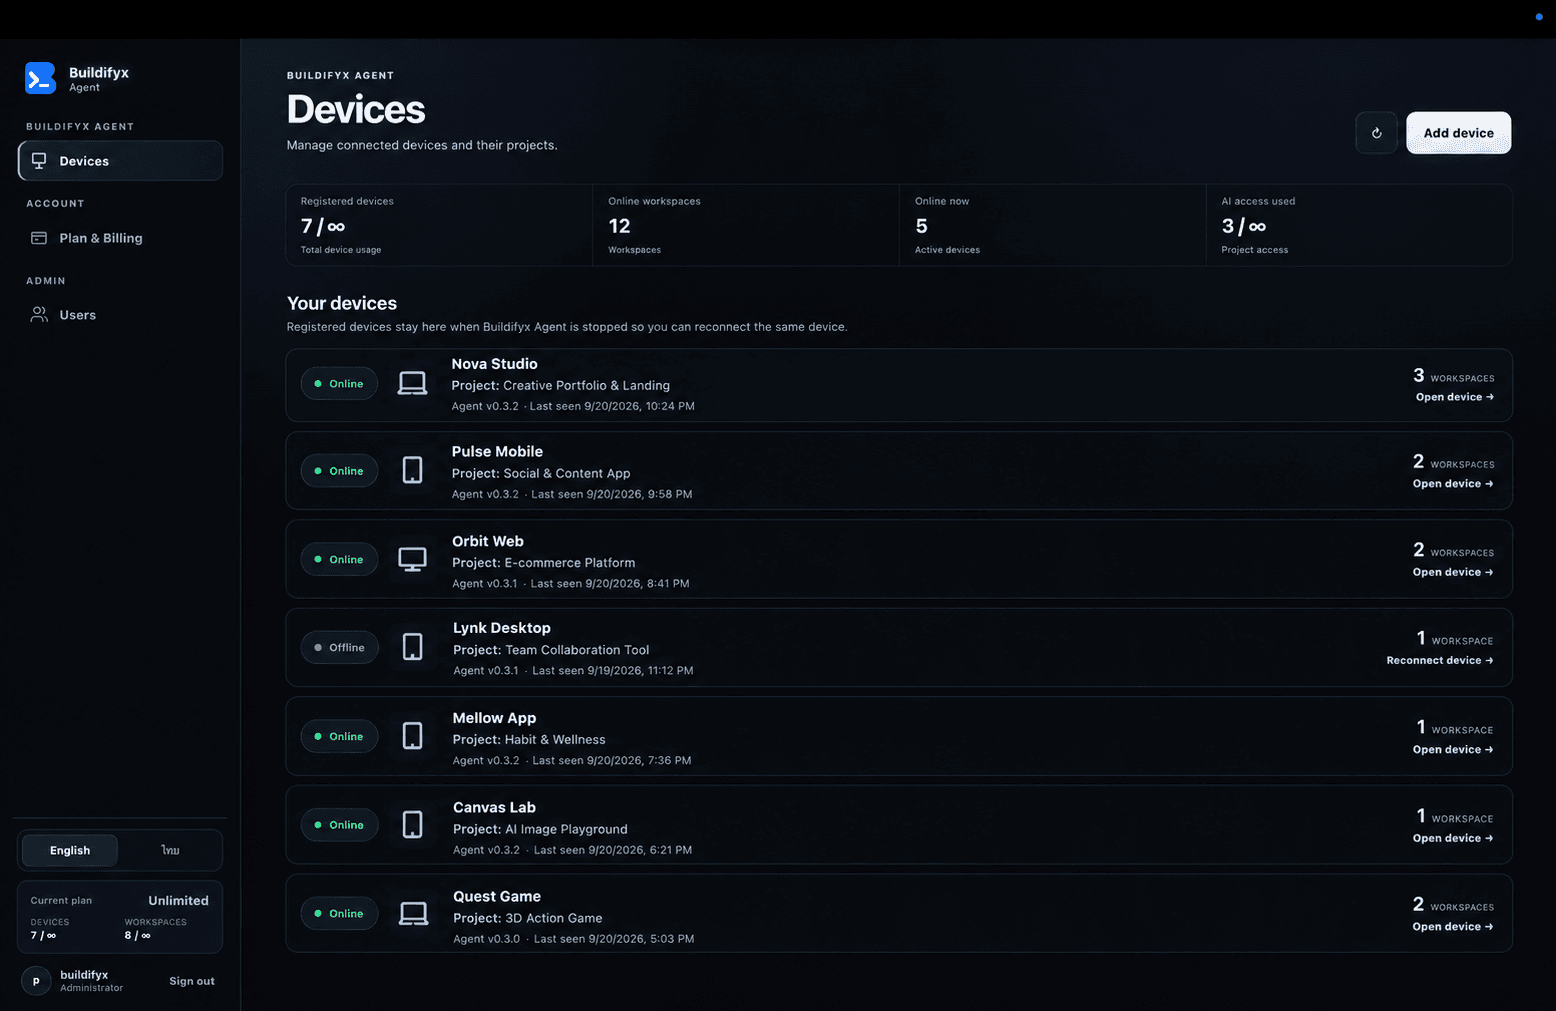Click the Mellow App device name
Image resolution: width=1556 pixels, height=1011 pixels.
tap(494, 718)
